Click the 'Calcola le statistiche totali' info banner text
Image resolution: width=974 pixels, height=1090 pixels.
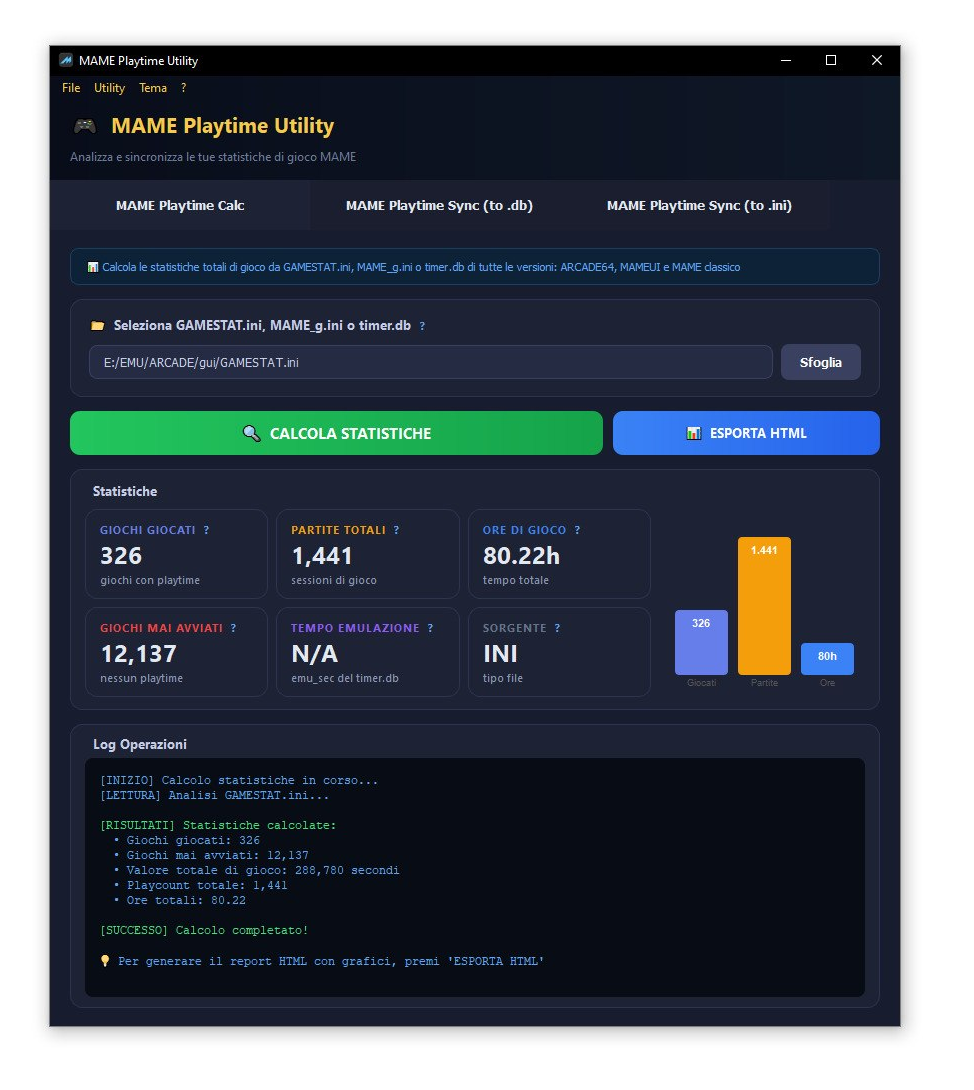pos(421,267)
